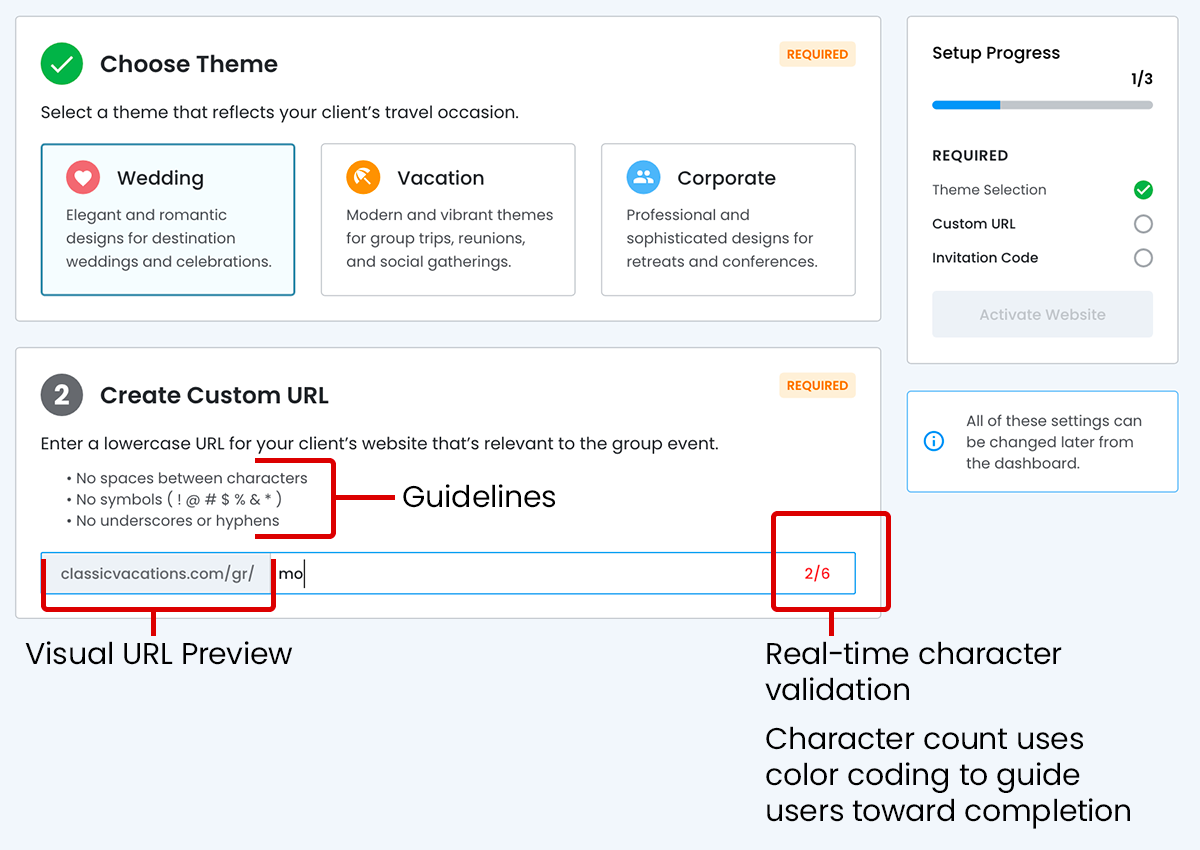The width and height of the screenshot is (1200, 850).
Task: Click the Corporate people icon
Action: (x=643, y=178)
